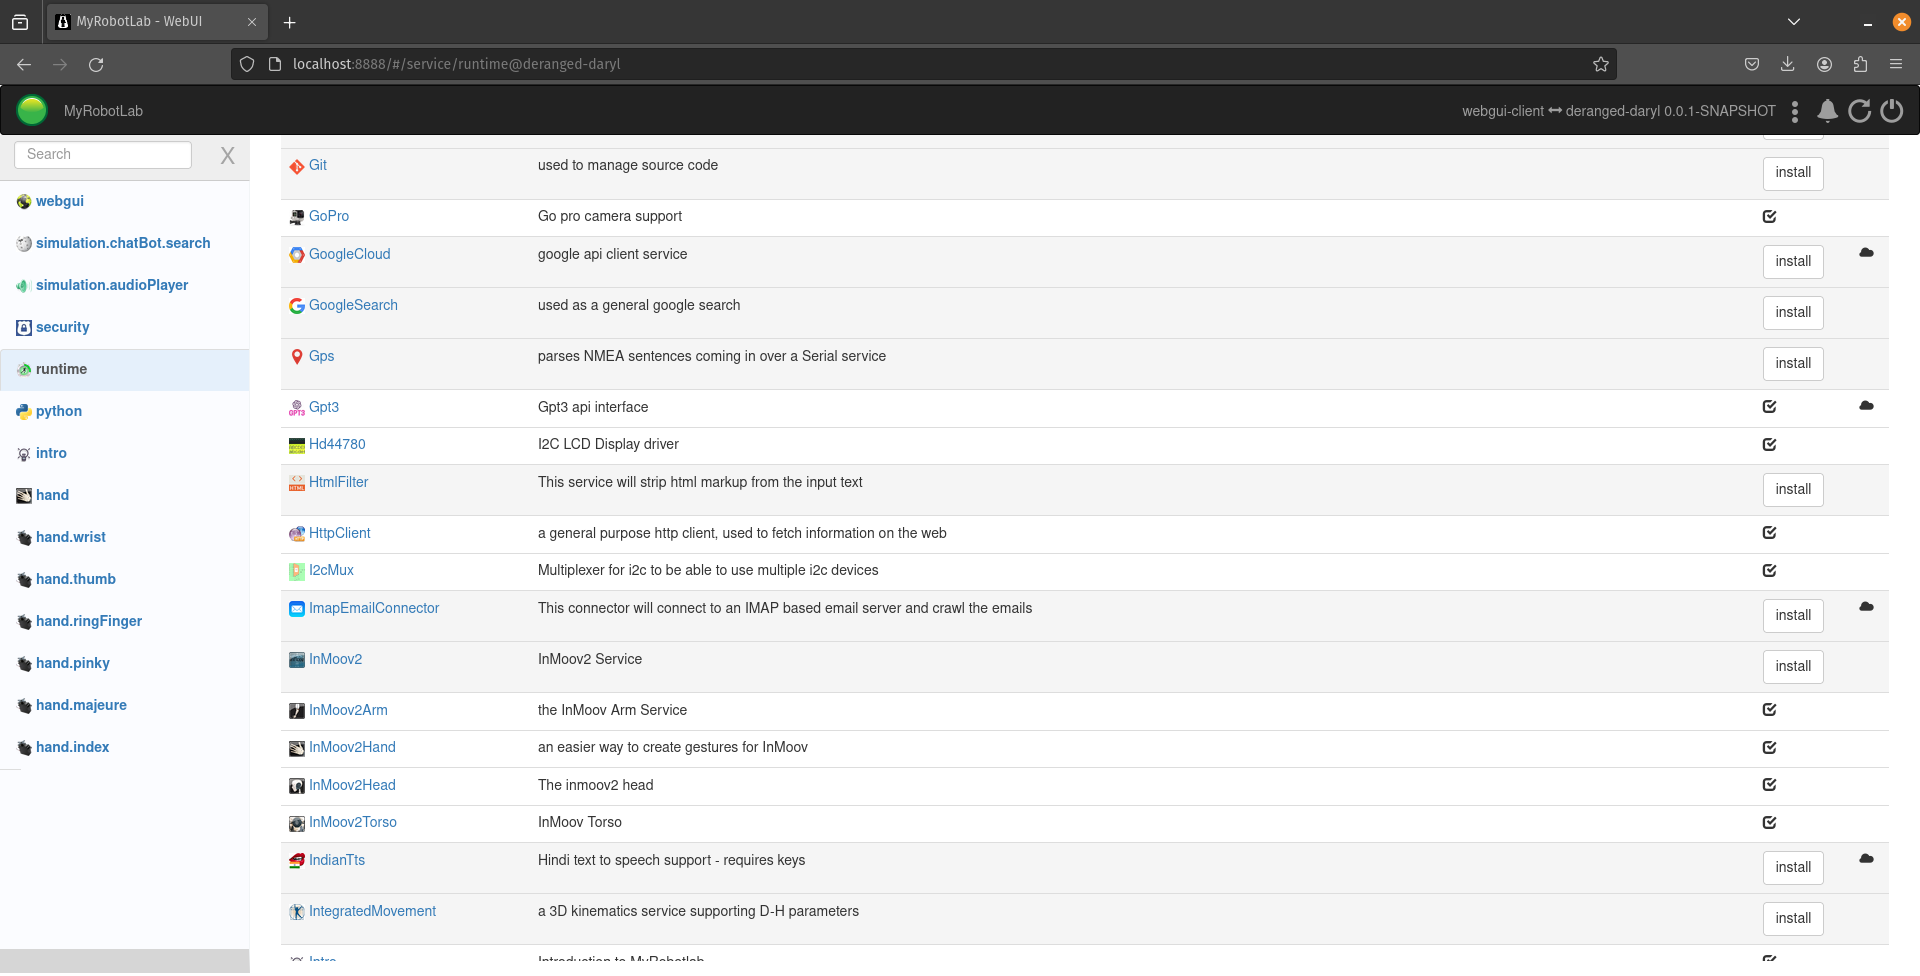Click the ImapEmailConnector mail icon

297,610
